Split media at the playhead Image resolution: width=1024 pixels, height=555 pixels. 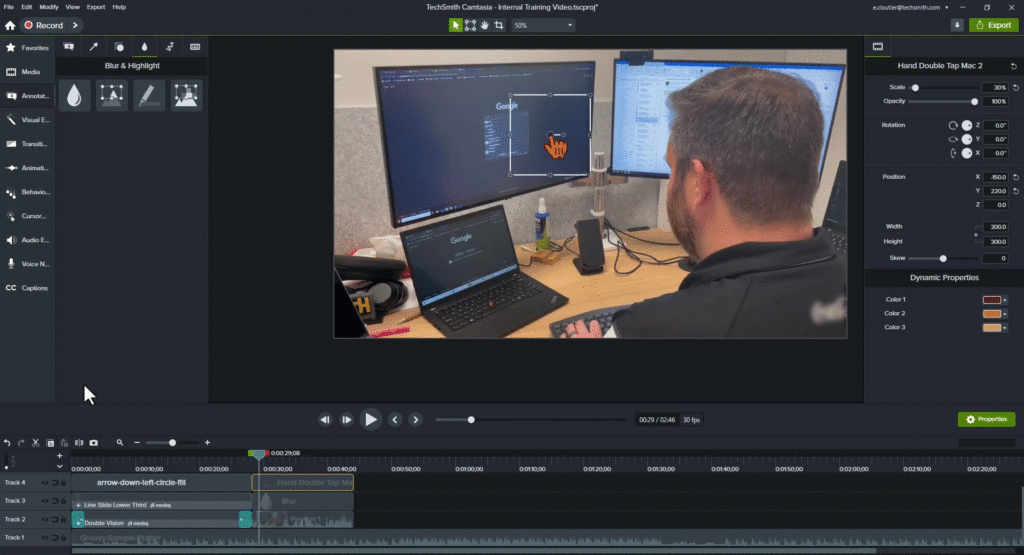79,443
